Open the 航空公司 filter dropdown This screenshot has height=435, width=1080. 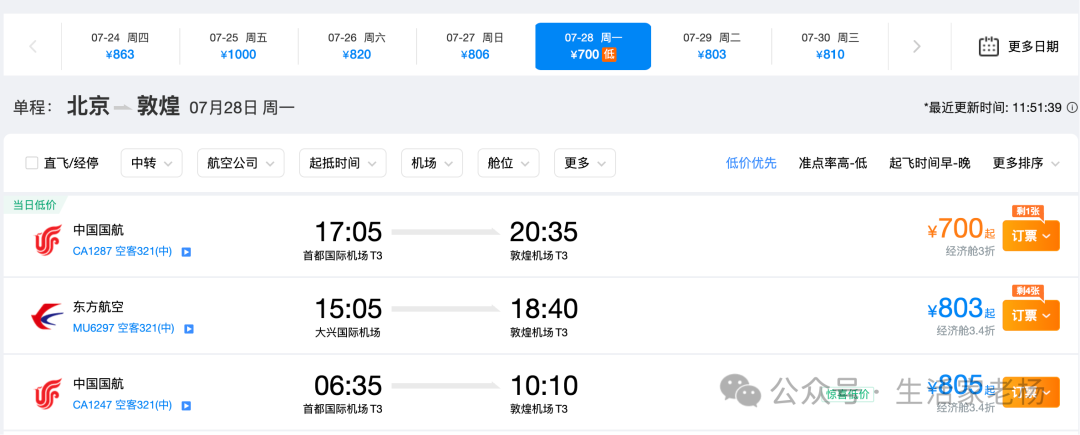tap(240, 163)
